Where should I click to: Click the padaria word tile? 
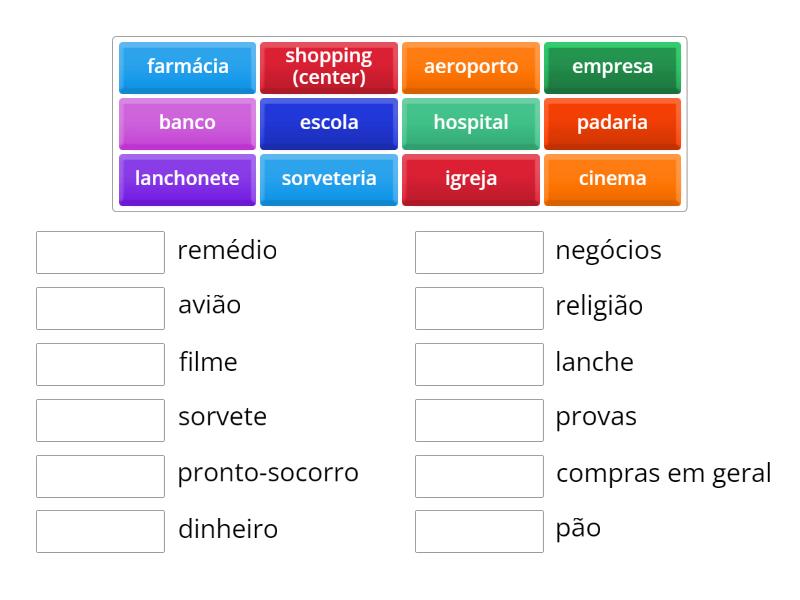click(612, 123)
